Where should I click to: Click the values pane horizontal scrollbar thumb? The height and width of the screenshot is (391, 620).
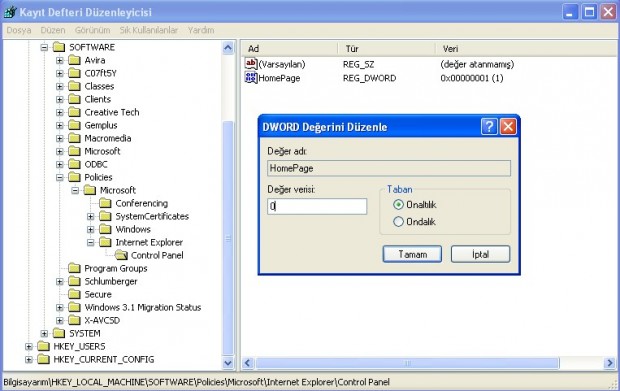pos(407,363)
